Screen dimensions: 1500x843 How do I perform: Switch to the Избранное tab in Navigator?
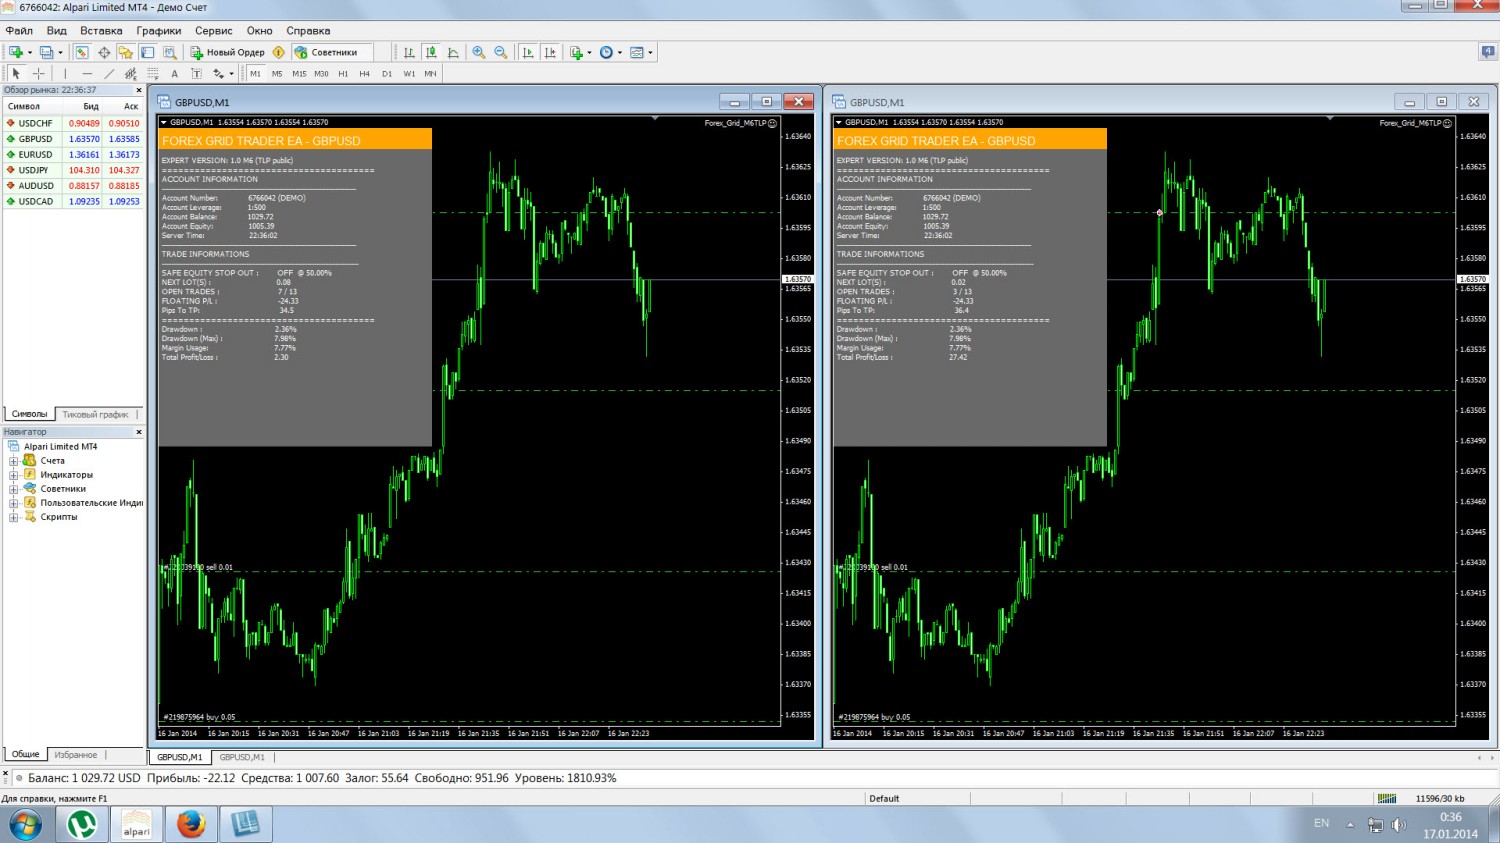click(x=76, y=755)
